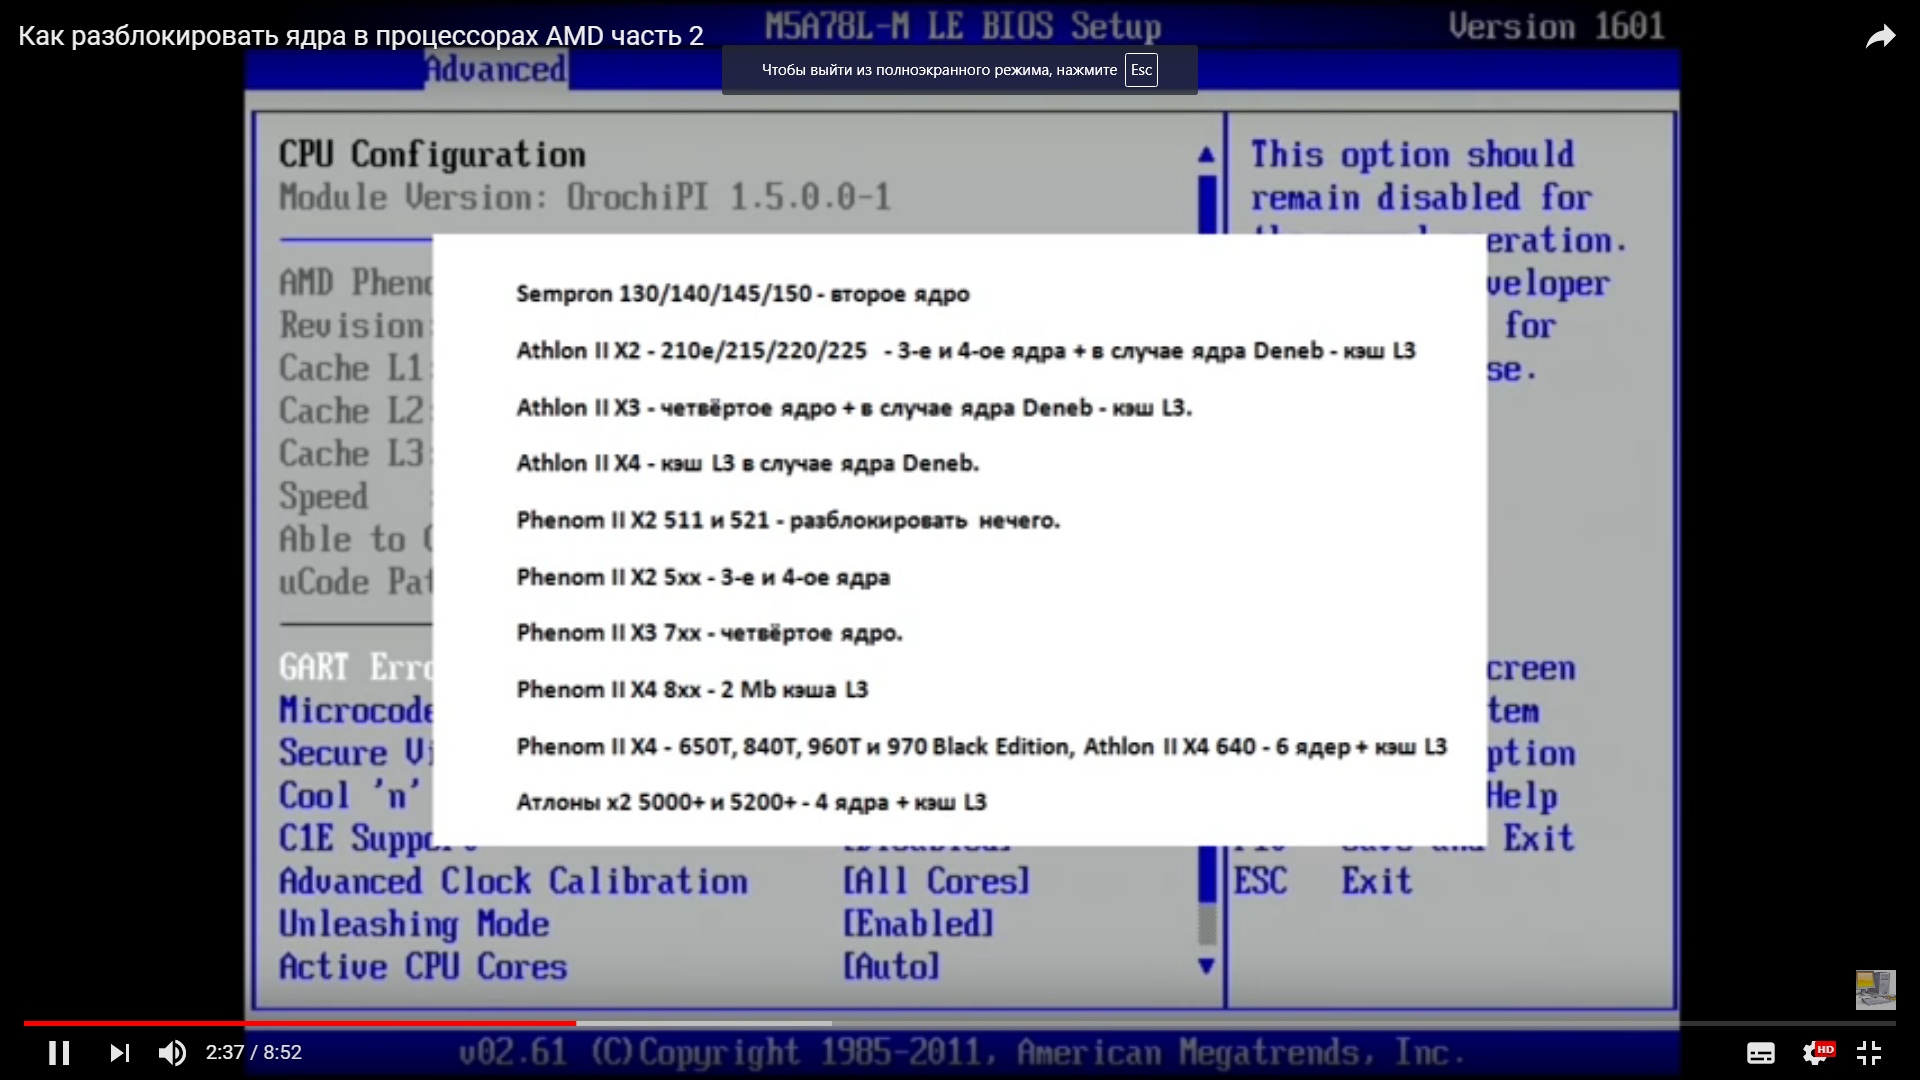Image resolution: width=1920 pixels, height=1080 pixels.
Task: Open the Active CPU Cores [Auto] option
Action: pos(890,967)
